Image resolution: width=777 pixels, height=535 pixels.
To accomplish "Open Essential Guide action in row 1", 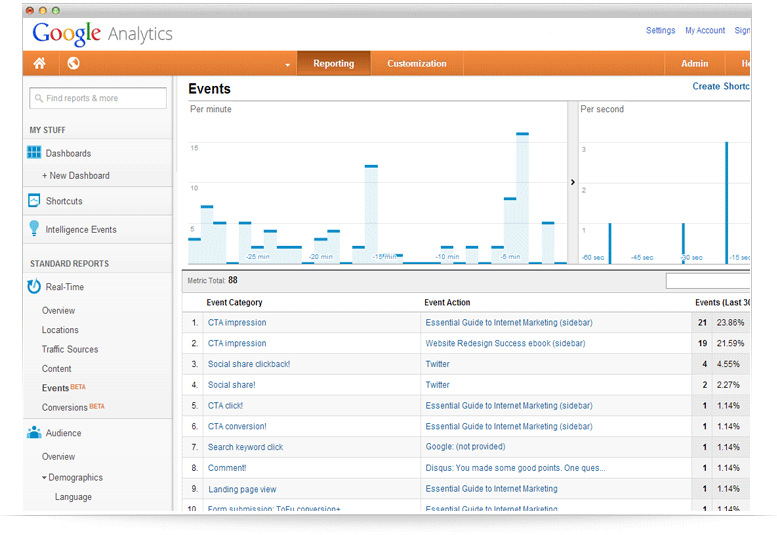I will [x=509, y=322].
